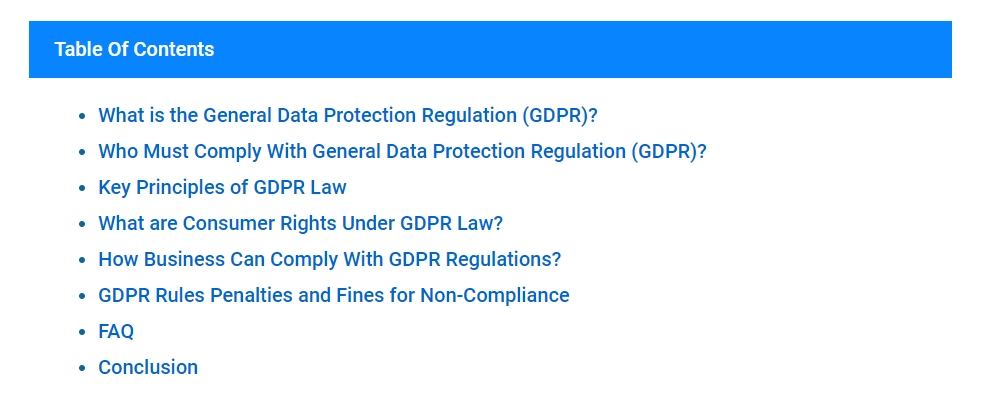Visit GDPR Rules Penalties and Fines section

(334, 295)
